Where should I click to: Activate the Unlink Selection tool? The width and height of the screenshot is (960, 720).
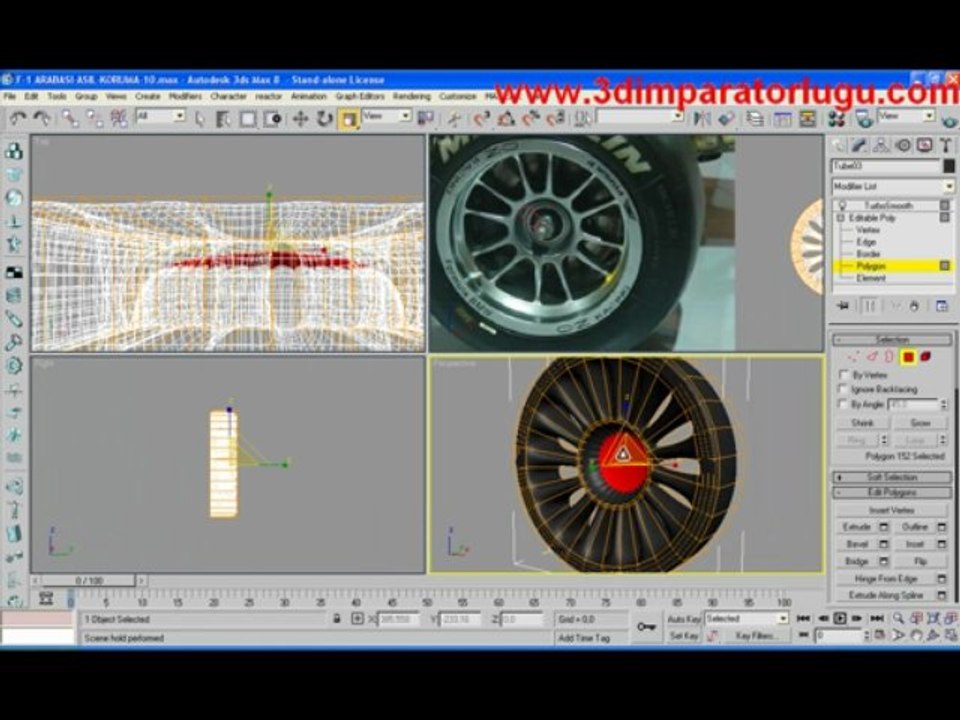coord(94,118)
